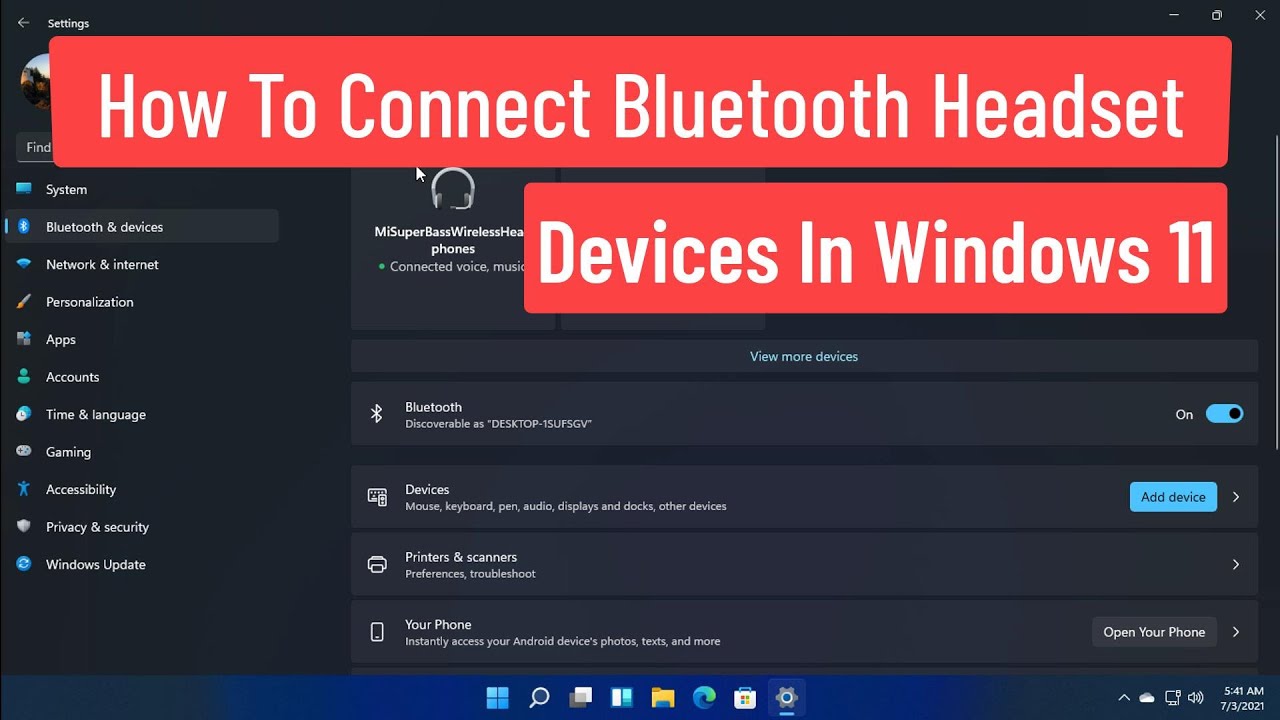1280x720 pixels.
Task: Click the Windows Update refresh icon
Action: (x=24, y=564)
